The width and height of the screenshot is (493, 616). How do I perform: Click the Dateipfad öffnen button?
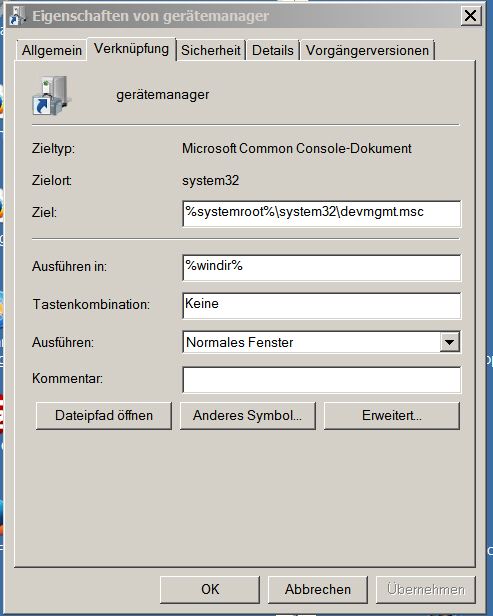click(104, 416)
